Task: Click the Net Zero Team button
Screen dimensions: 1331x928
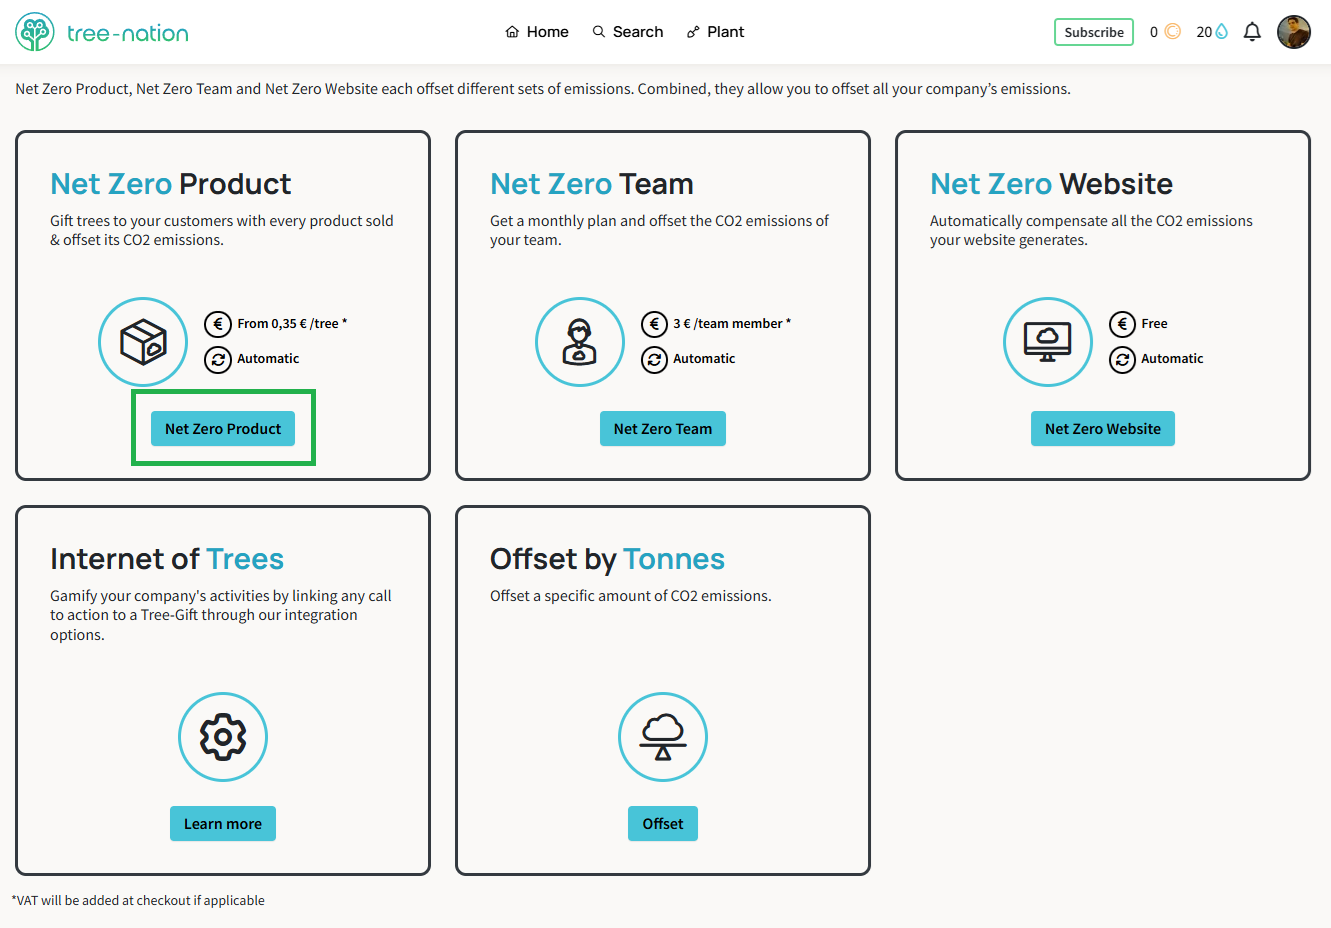Action: [663, 428]
